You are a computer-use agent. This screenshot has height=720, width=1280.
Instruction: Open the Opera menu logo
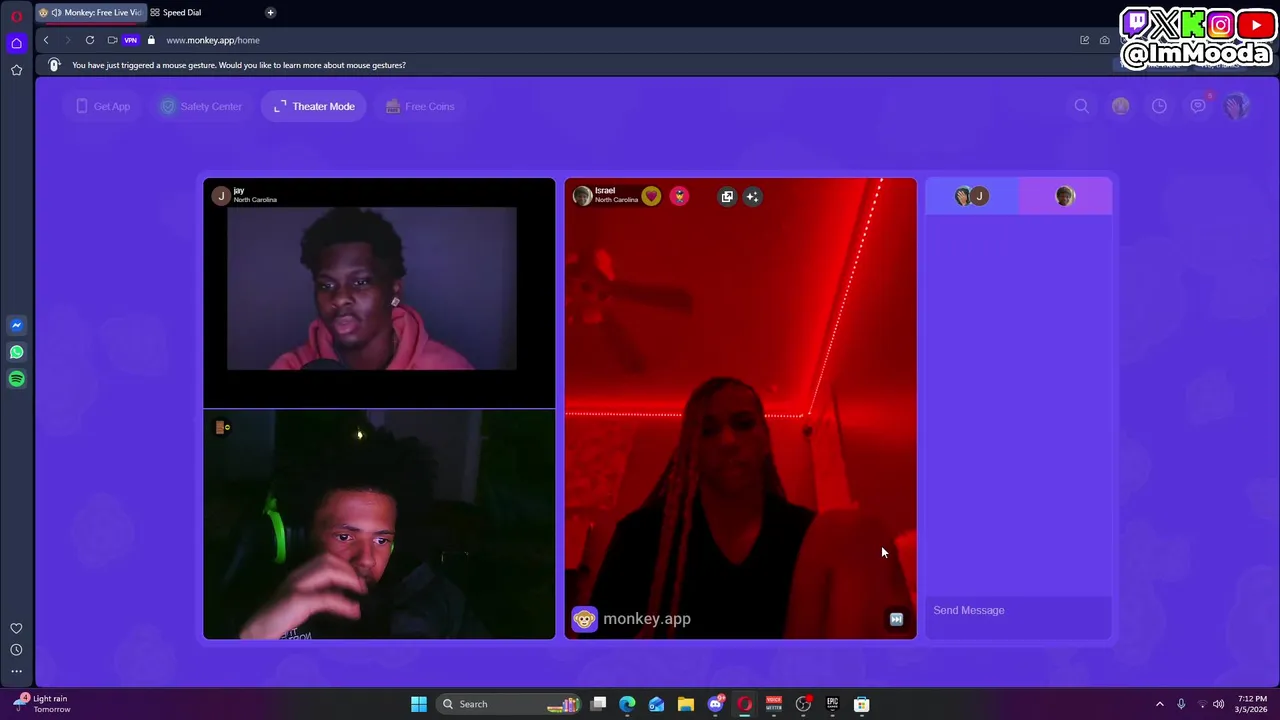pos(16,16)
